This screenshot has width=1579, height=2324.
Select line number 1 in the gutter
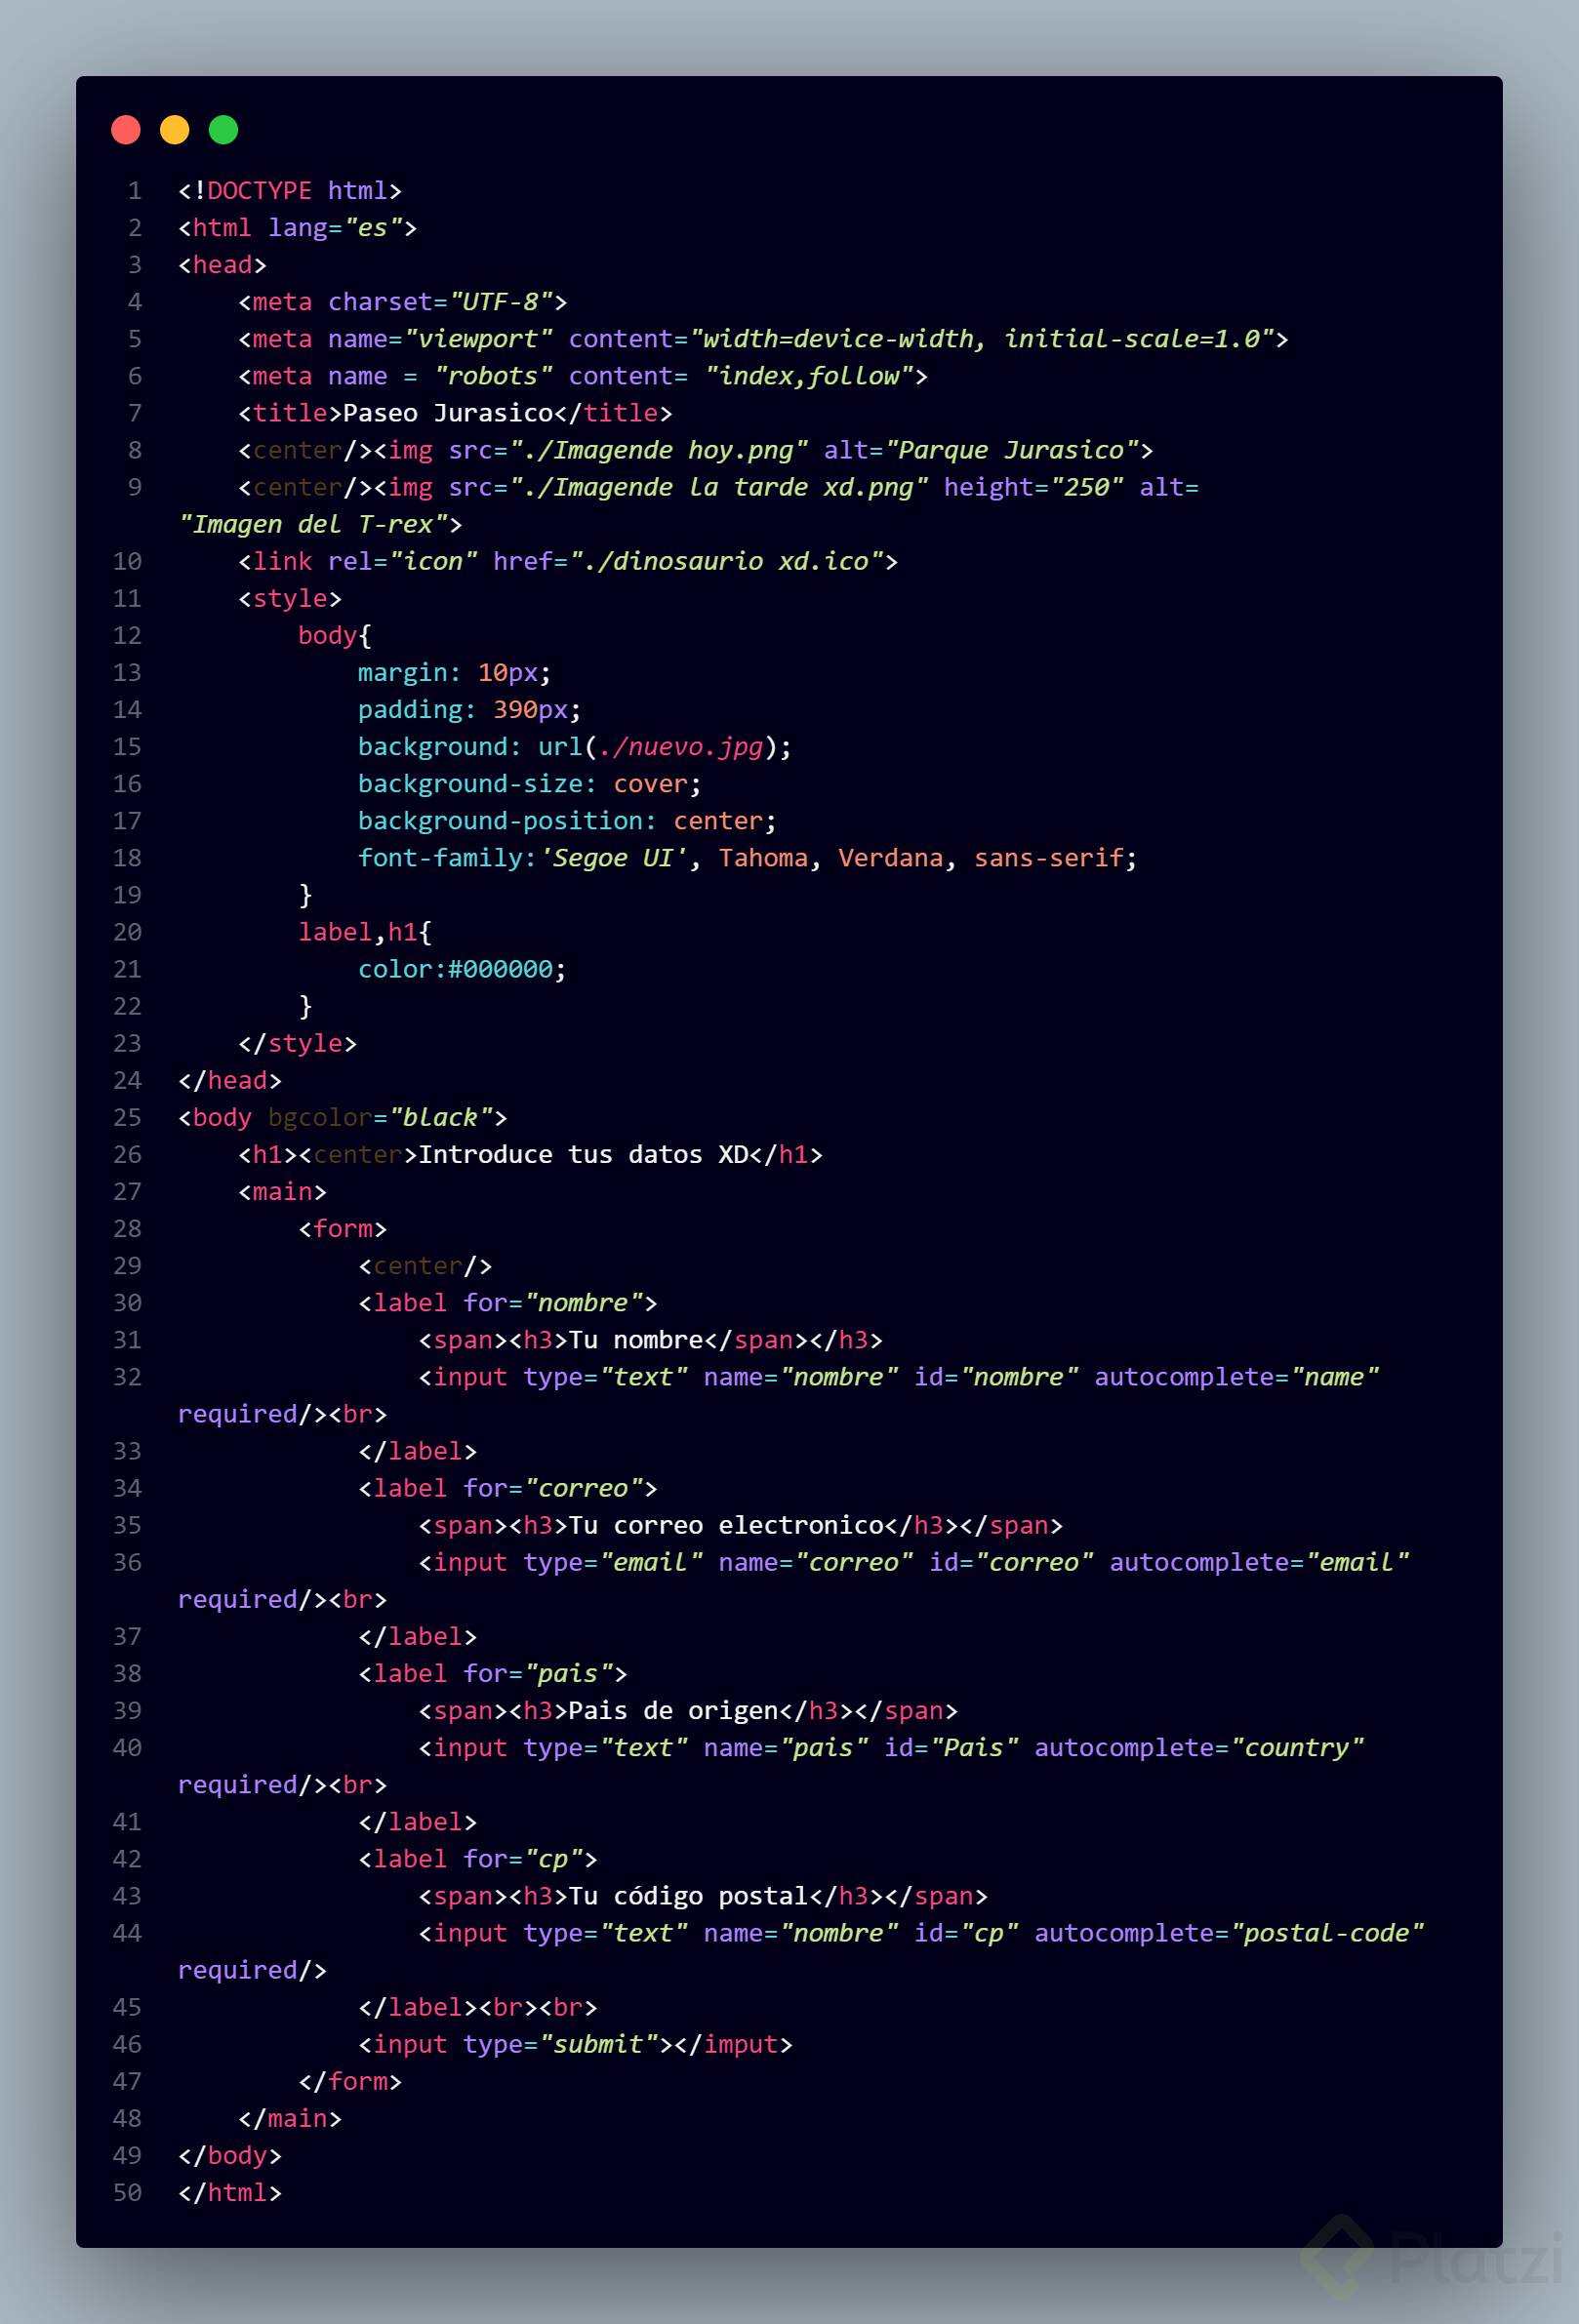[x=133, y=190]
